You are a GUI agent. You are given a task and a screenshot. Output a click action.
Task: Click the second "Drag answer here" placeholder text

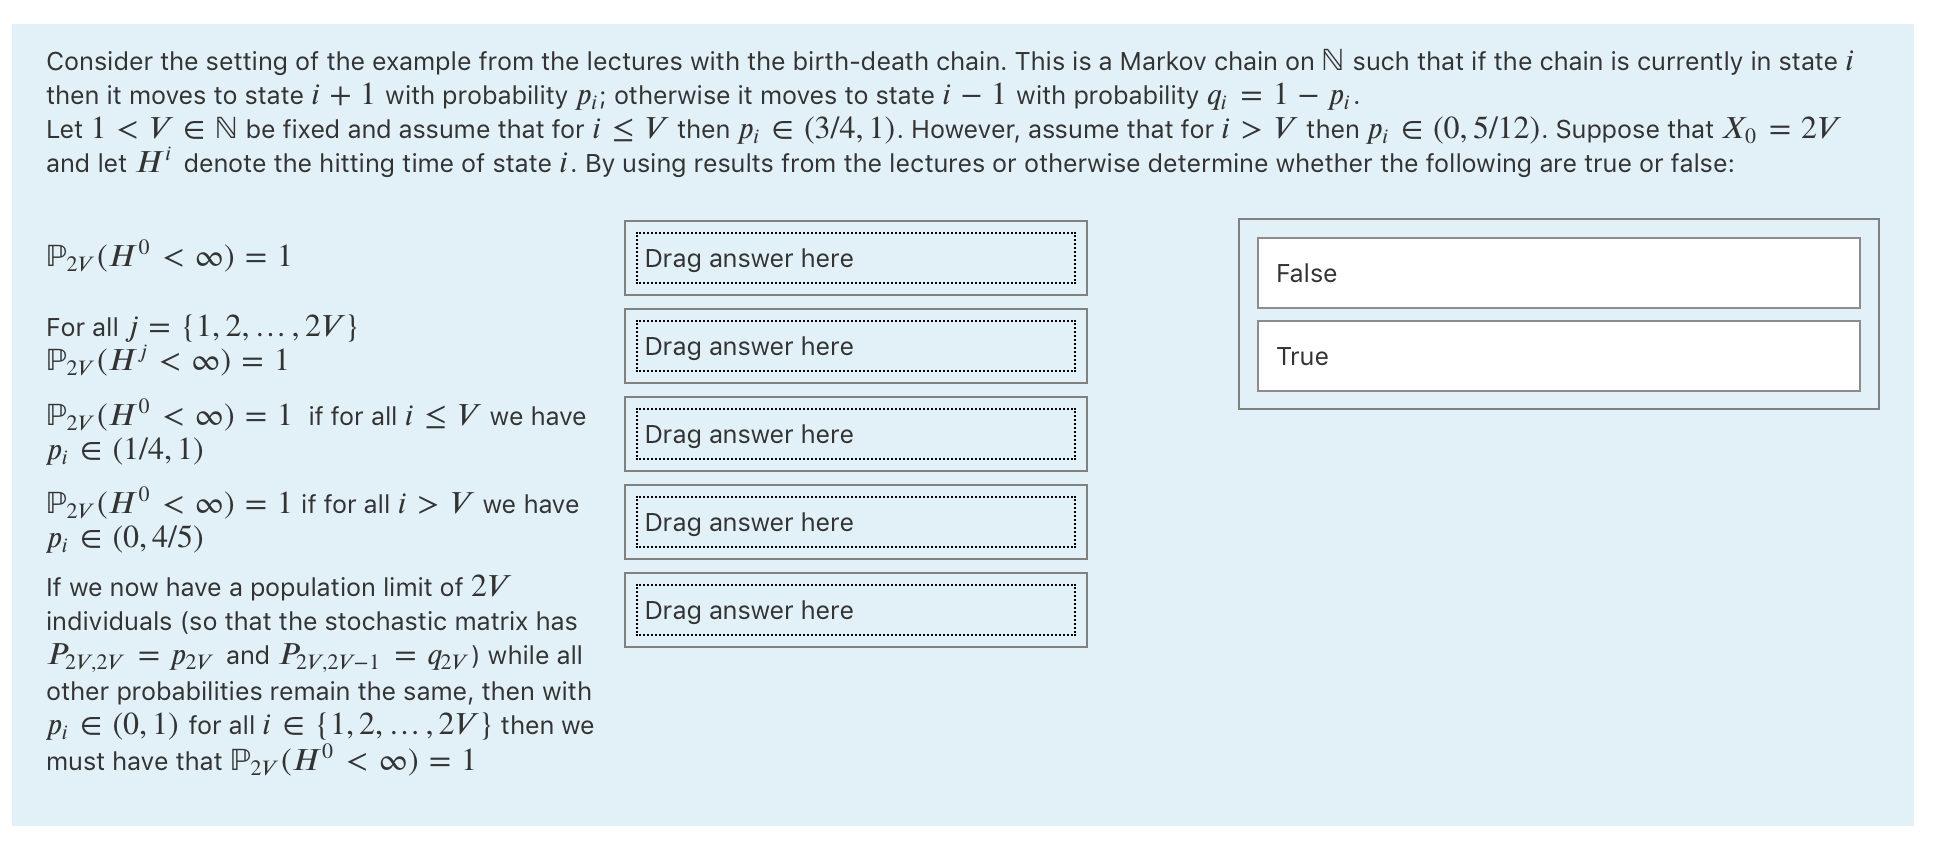[x=748, y=347]
